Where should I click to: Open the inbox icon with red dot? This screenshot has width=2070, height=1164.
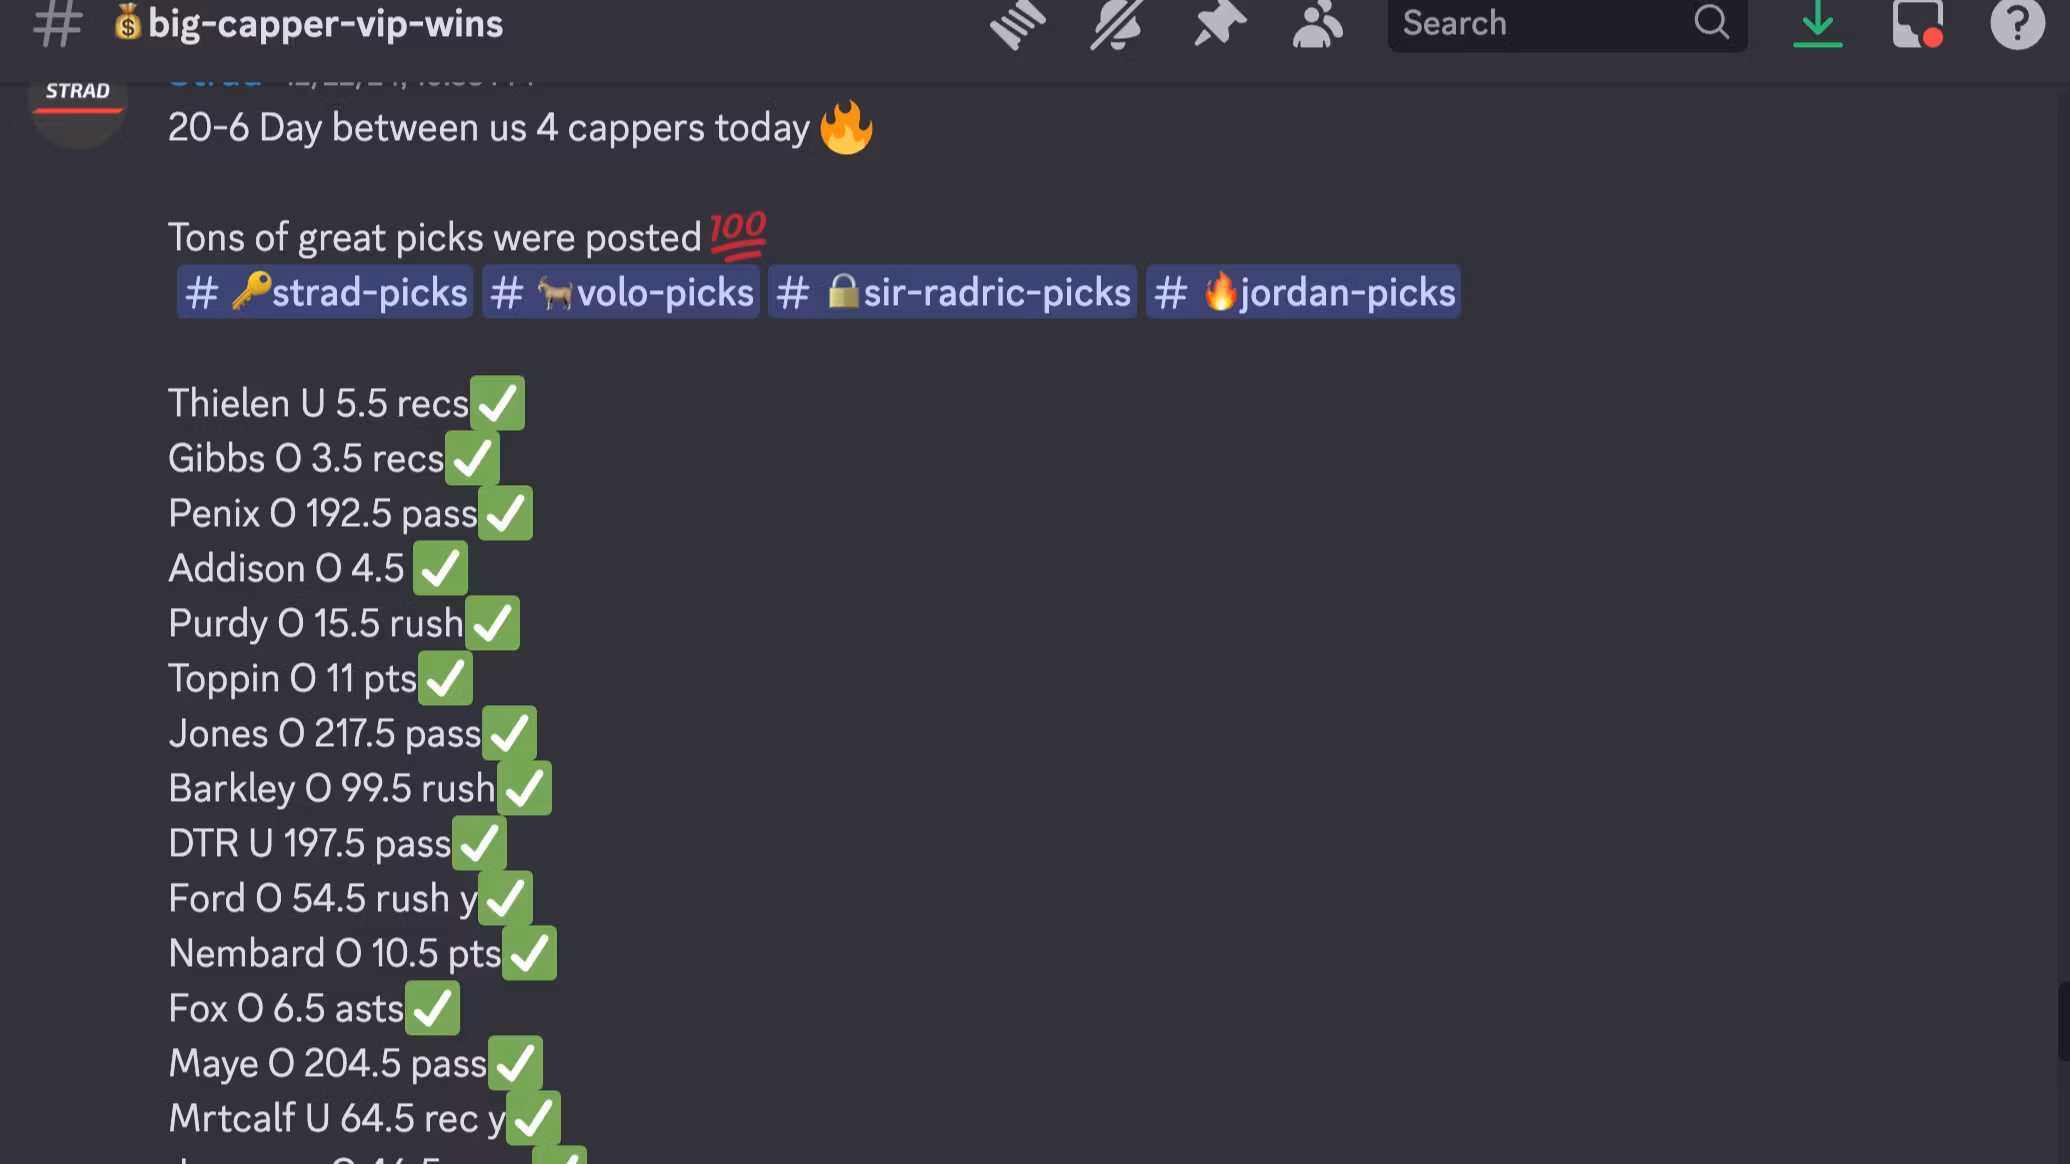1917,24
